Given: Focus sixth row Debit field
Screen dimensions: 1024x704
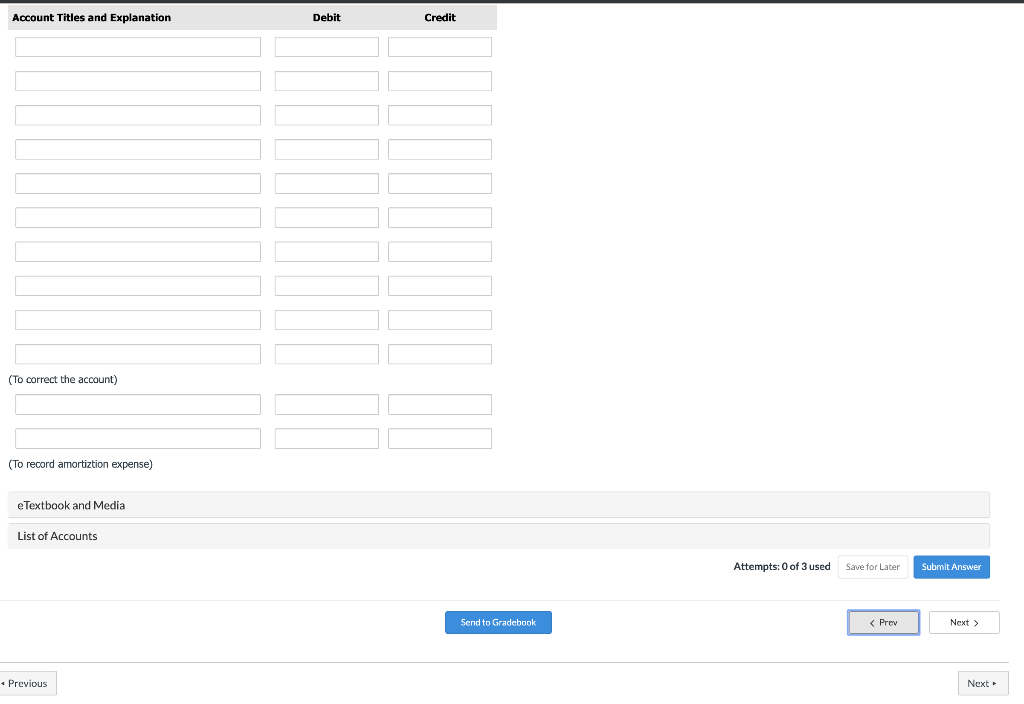Looking at the screenshot, I should 327,217.
